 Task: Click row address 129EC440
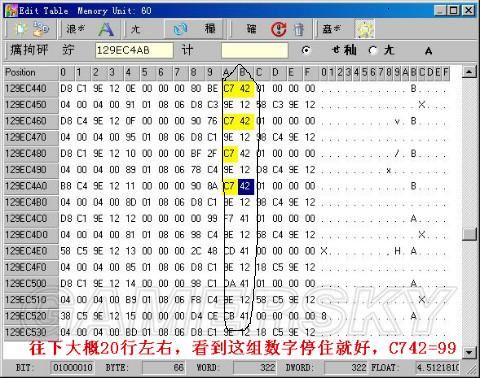tap(31, 89)
